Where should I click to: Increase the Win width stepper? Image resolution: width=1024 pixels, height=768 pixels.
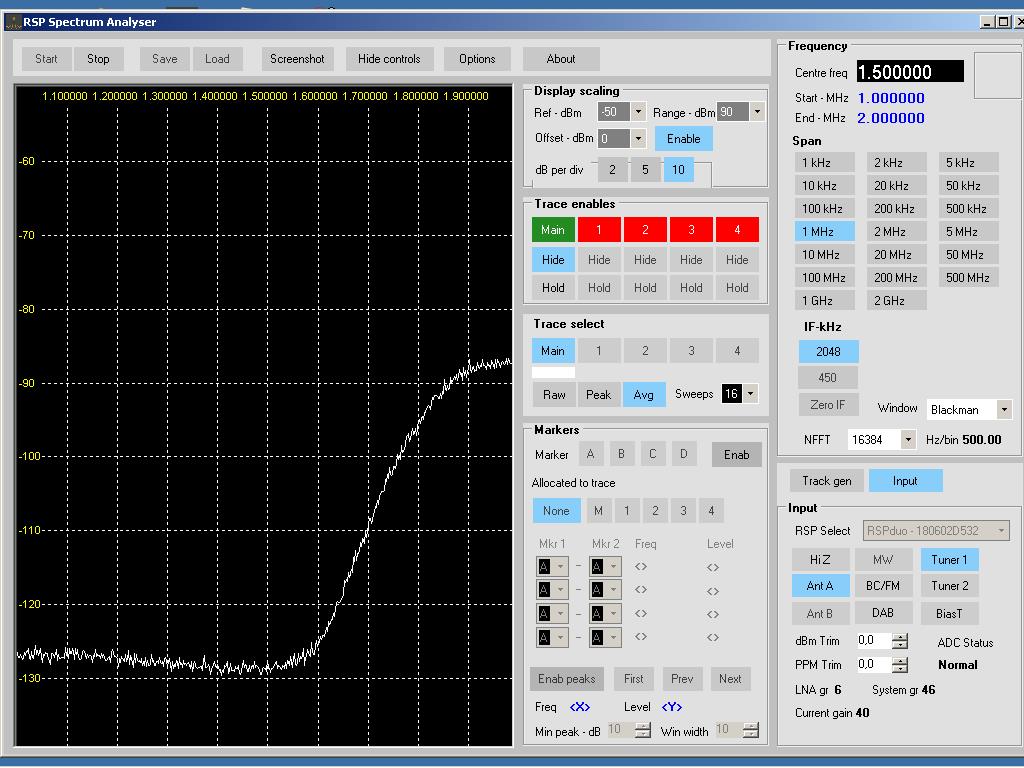pos(751,726)
